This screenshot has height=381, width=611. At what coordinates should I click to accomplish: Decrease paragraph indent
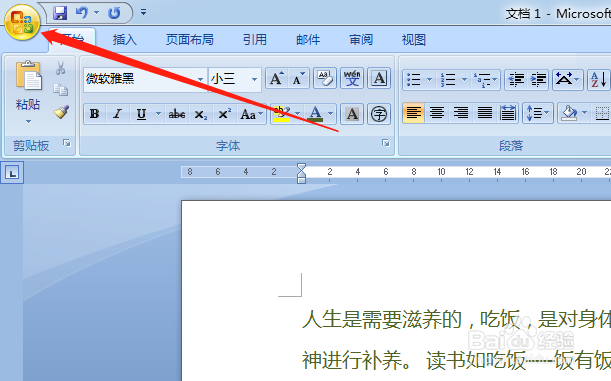516,79
